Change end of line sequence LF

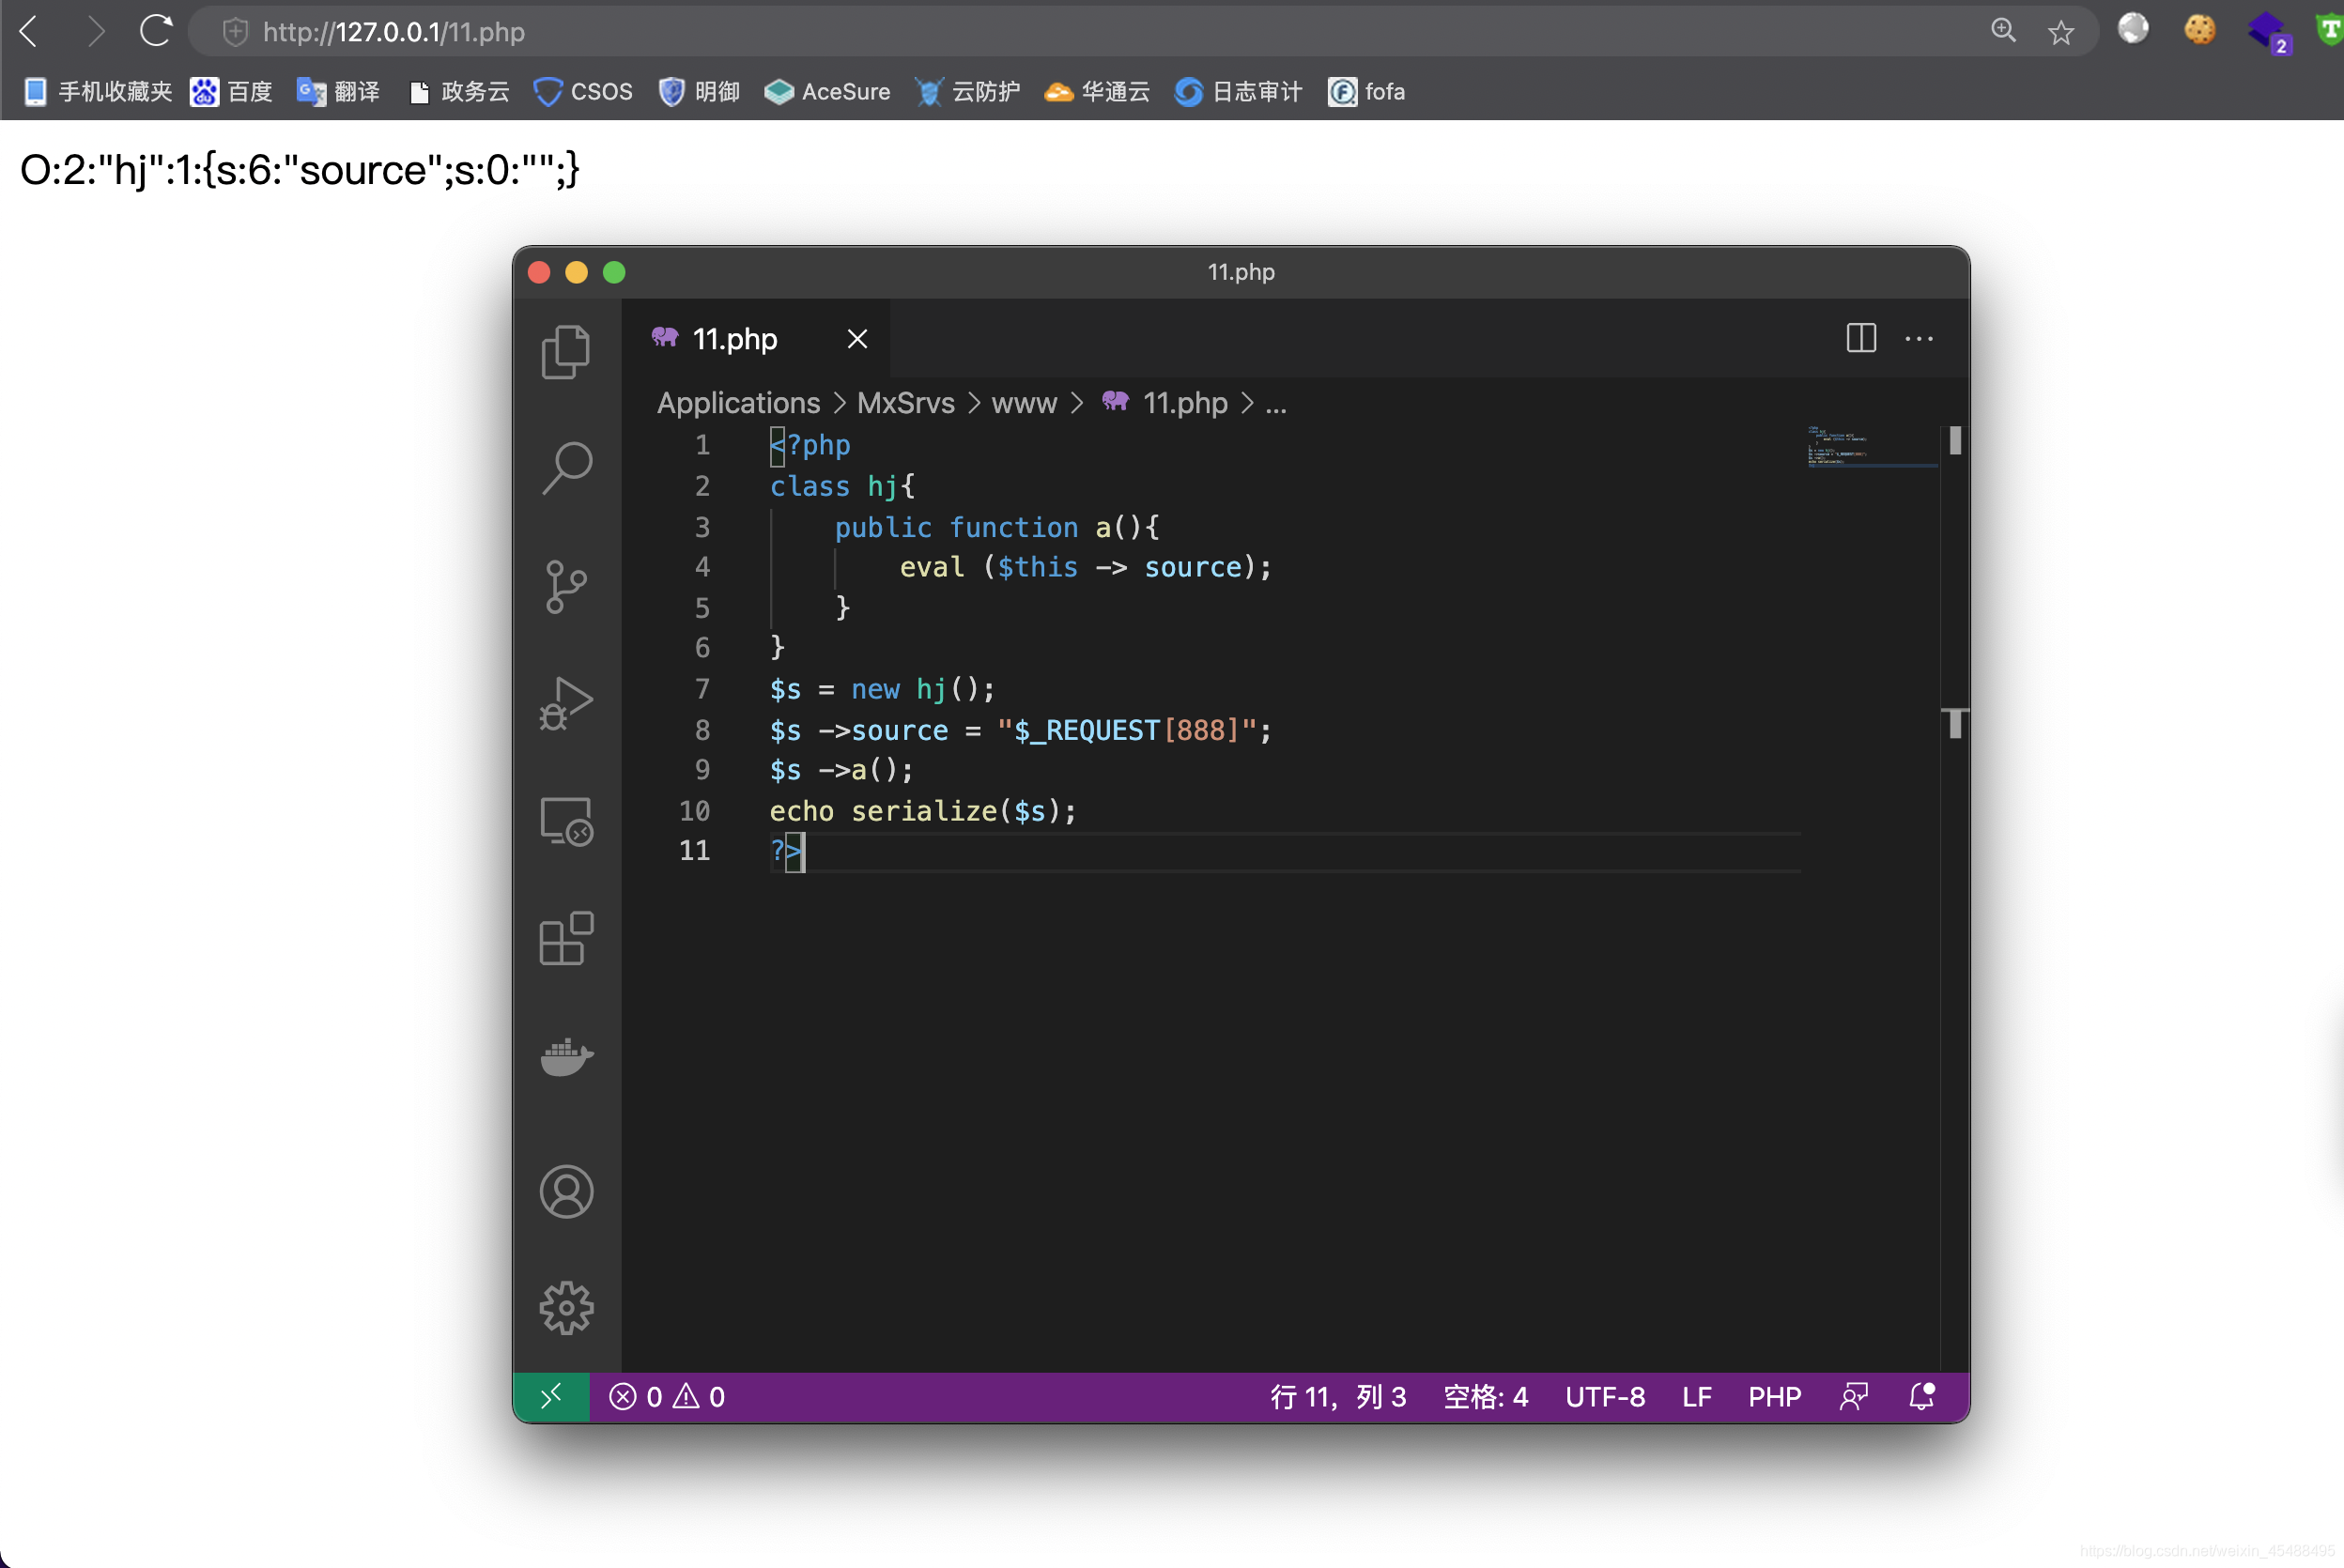(x=1697, y=1396)
